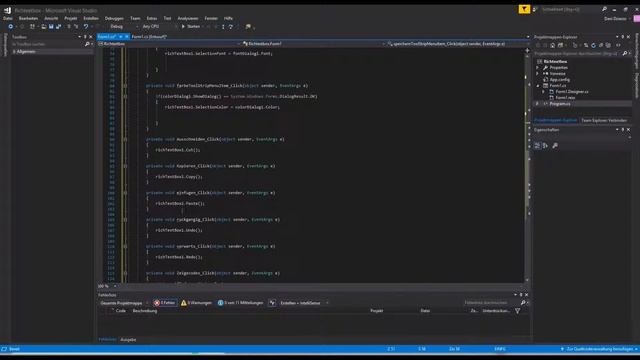Click the Starten play icon
640x360 pixels.
click(x=183, y=27)
